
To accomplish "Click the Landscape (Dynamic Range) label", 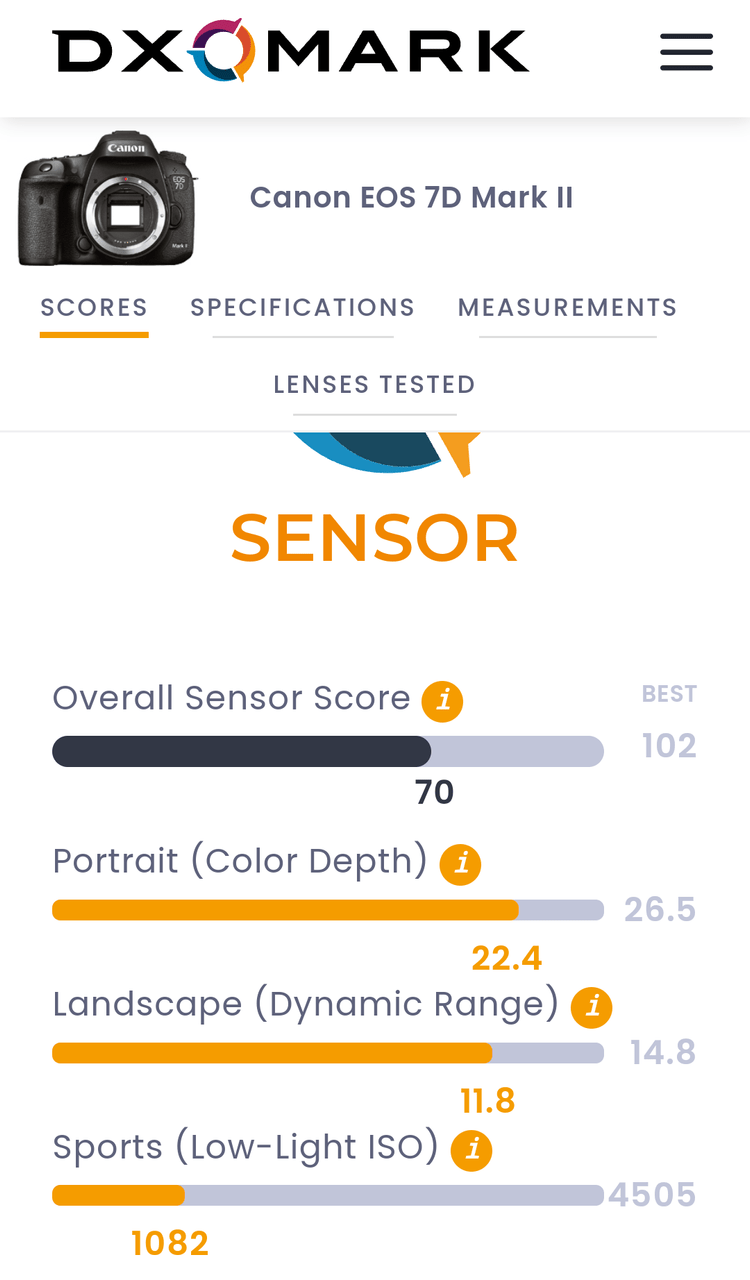I will [x=305, y=1004].
